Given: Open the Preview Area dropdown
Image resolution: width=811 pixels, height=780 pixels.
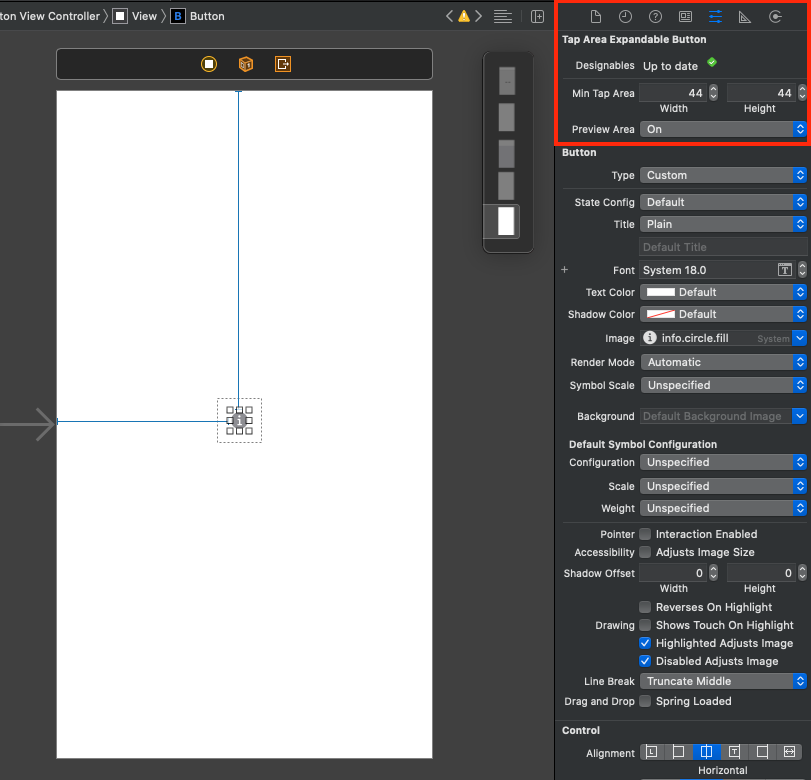Looking at the screenshot, I should pyautogui.click(x=723, y=129).
